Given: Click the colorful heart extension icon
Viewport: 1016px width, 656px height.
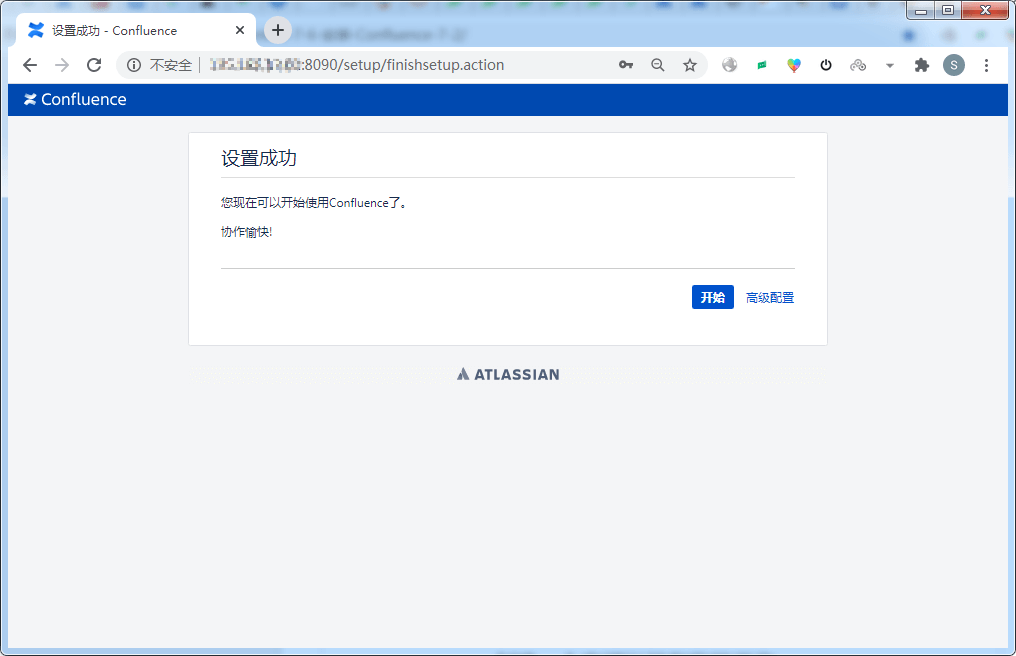Looking at the screenshot, I should coord(794,65).
